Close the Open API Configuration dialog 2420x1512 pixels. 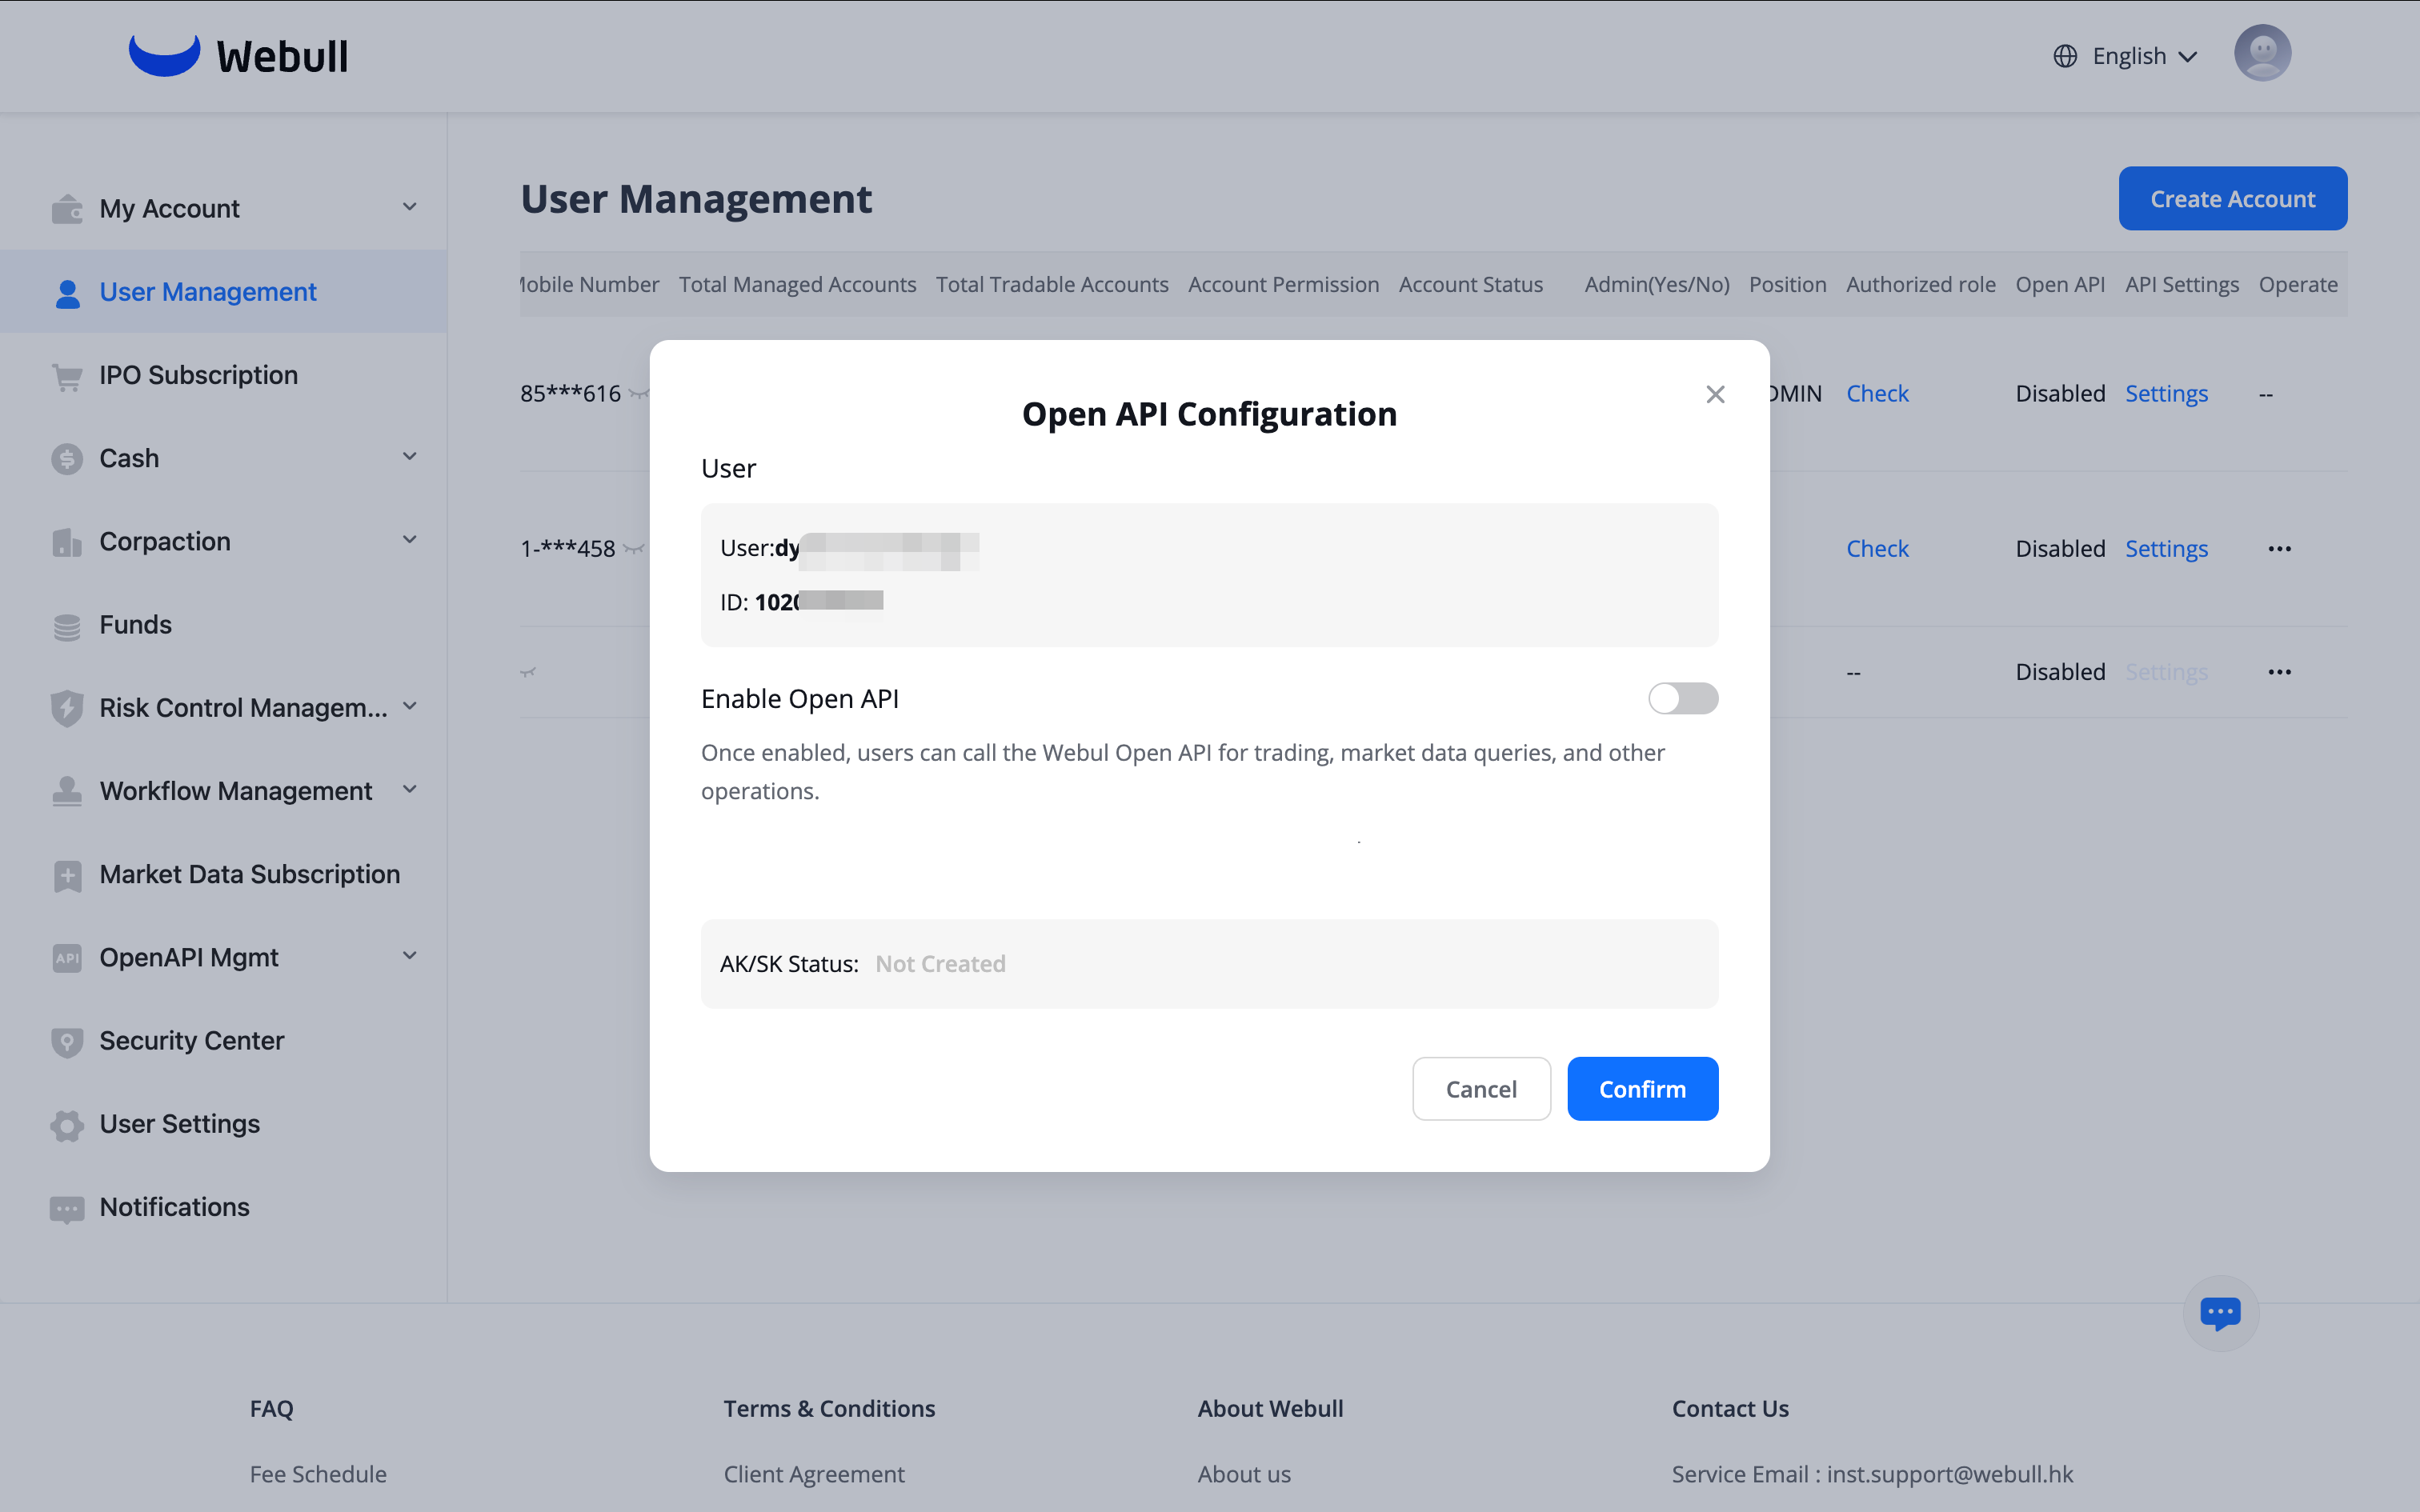(1715, 394)
